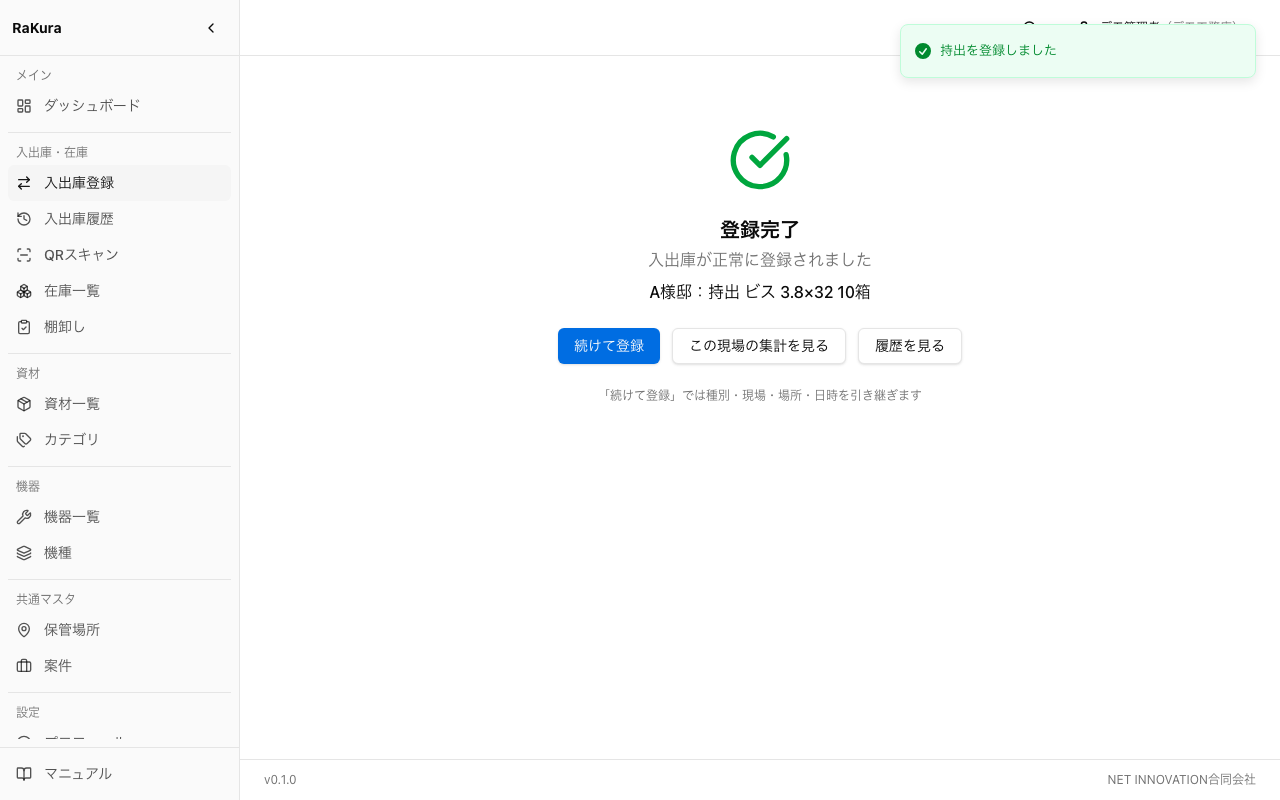
Task: Open 入出庫履歴 from the sidebar
Action: click(119, 219)
